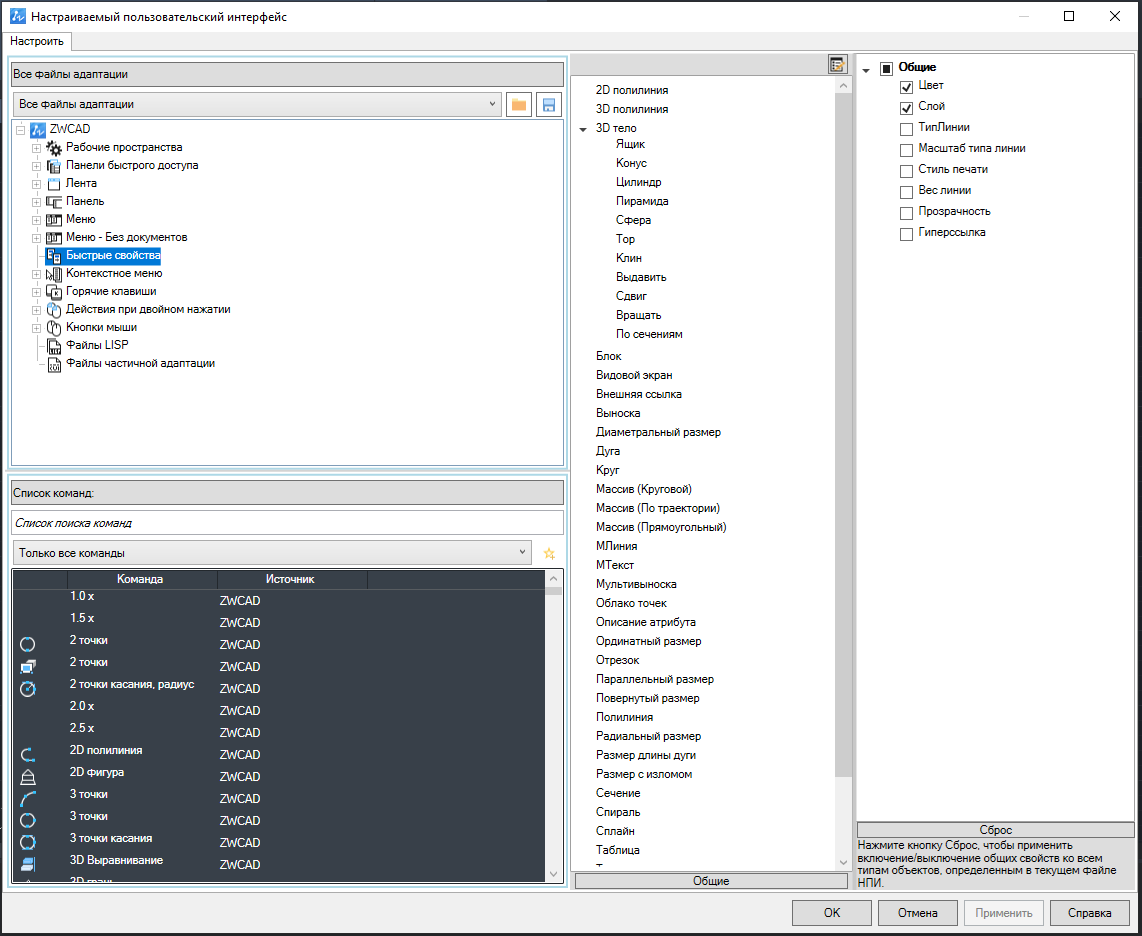The height and width of the screenshot is (936, 1142).
Task: Click the Панель node icon
Action: click(x=54, y=202)
